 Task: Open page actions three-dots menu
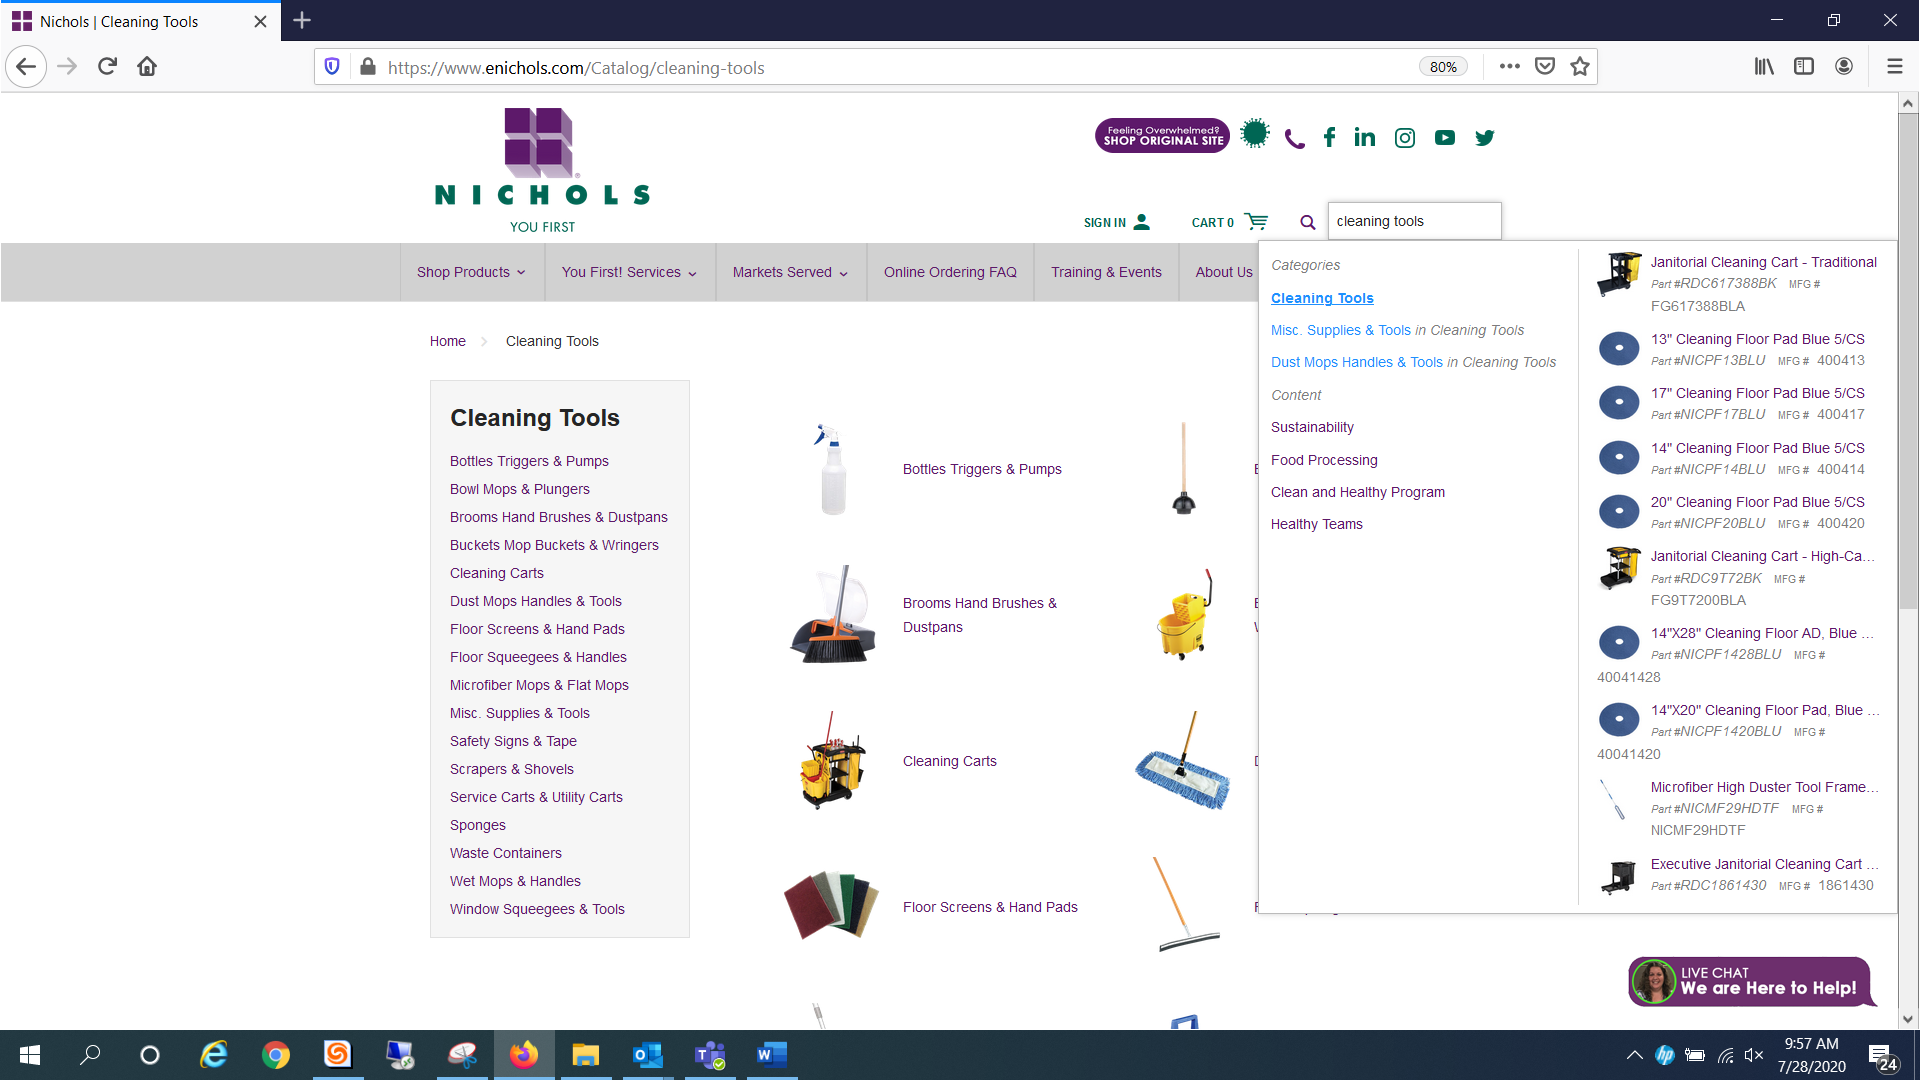coord(1510,67)
